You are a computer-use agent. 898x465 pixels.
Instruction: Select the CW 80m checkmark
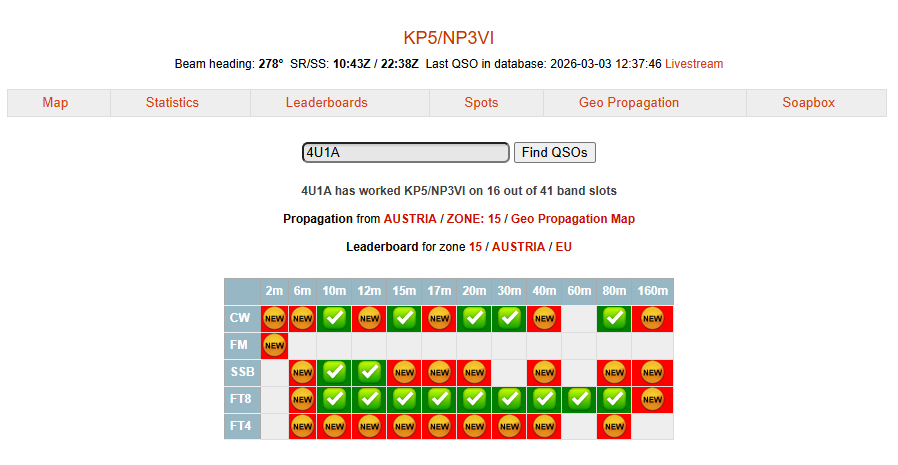point(614,318)
